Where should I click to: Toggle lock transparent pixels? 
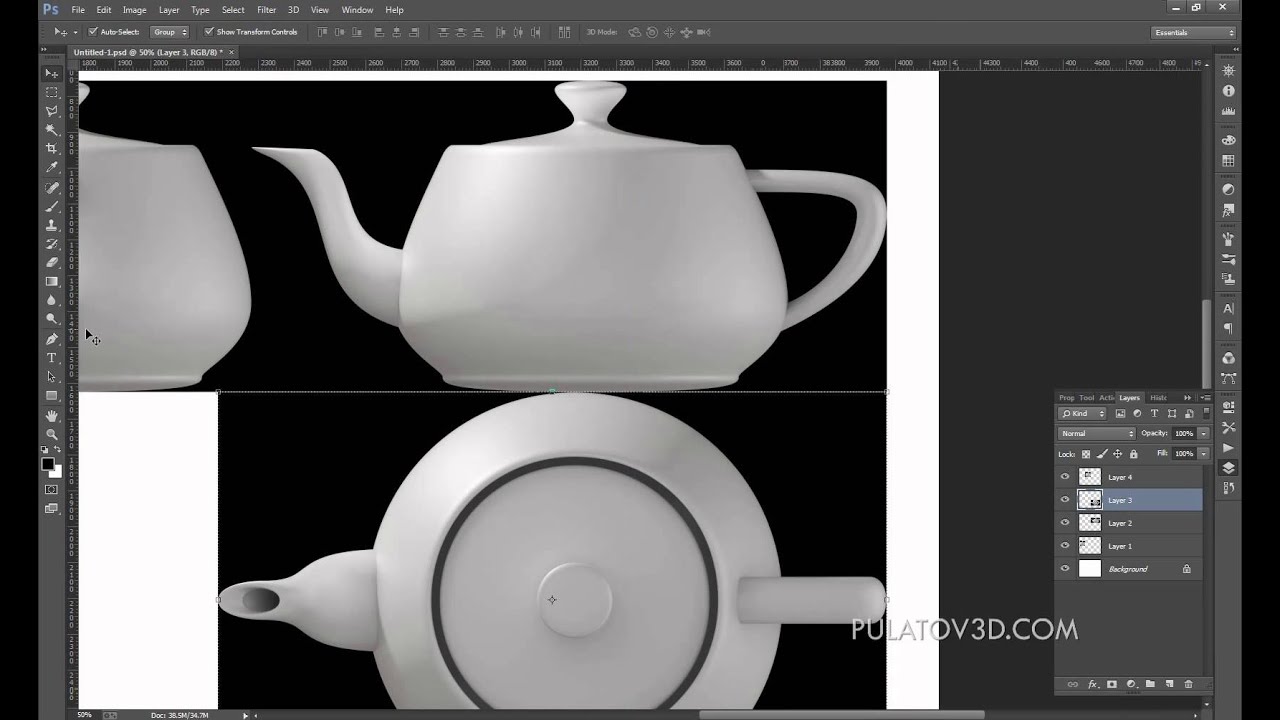[x=1086, y=454]
